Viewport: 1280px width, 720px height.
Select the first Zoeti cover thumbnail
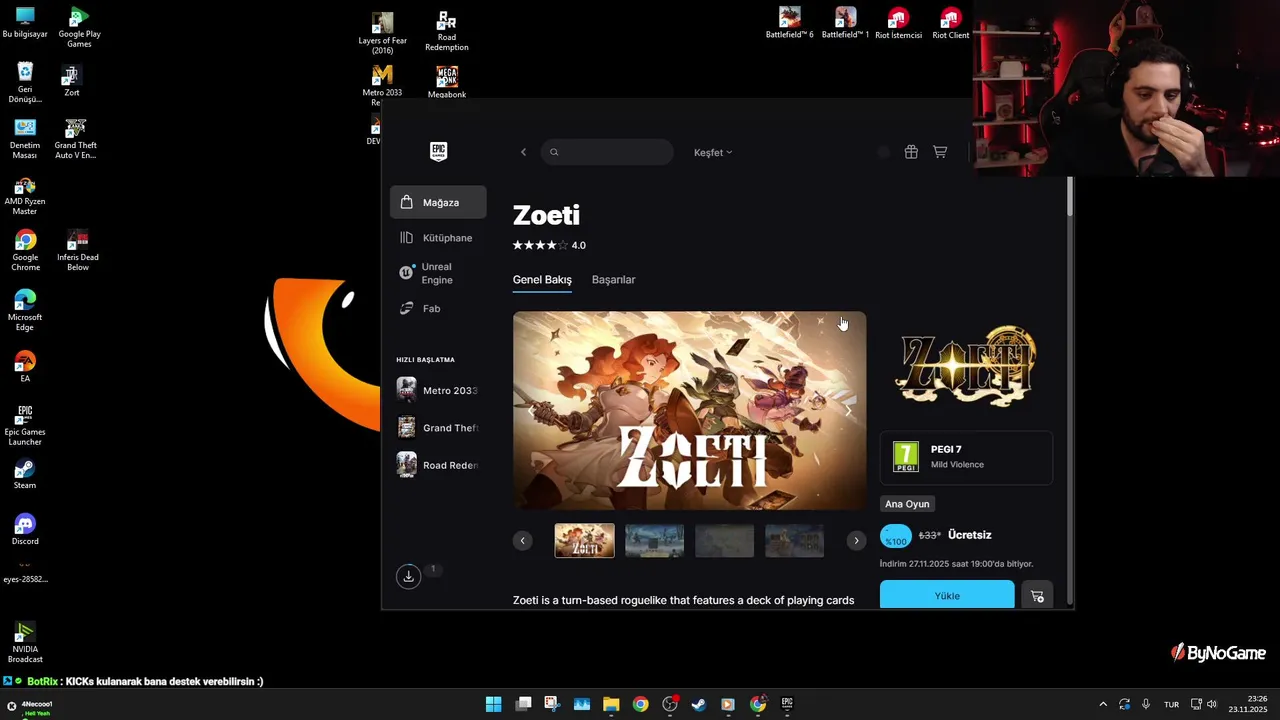(585, 541)
